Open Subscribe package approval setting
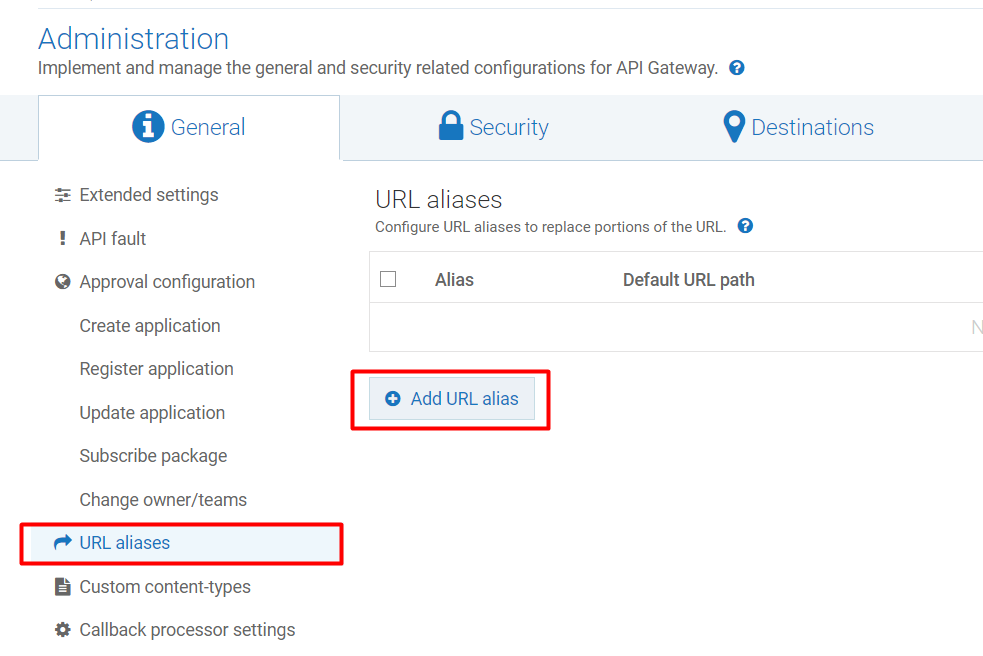The height and width of the screenshot is (656, 983). [x=153, y=456]
